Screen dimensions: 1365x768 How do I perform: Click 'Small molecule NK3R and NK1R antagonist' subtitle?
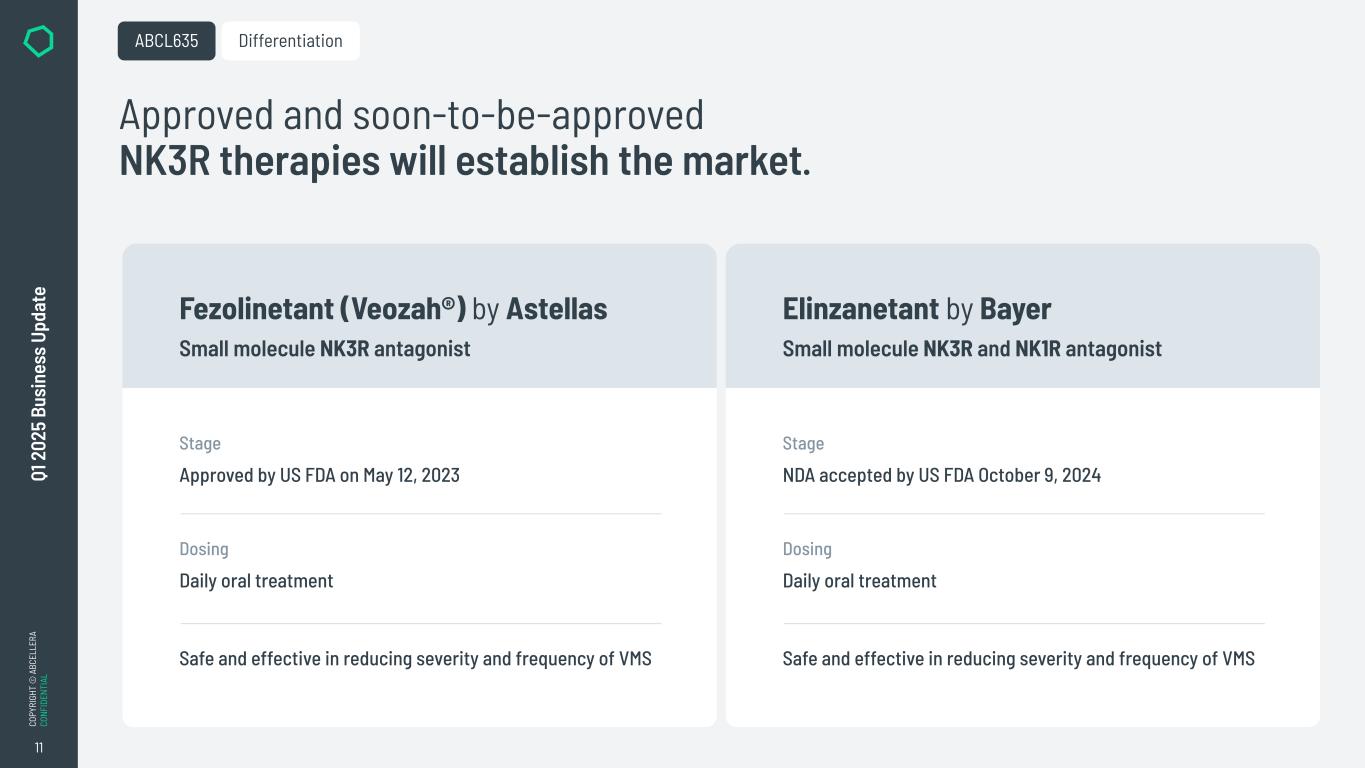971,349
